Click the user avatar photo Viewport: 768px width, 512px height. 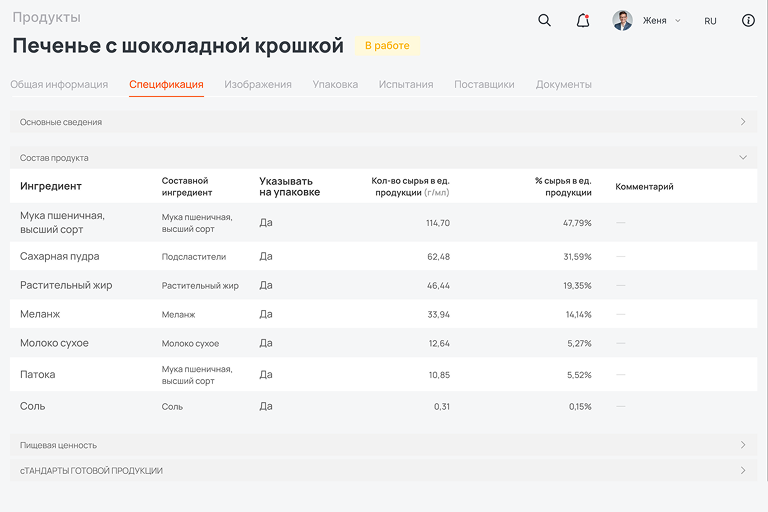(x=622, y=20)
